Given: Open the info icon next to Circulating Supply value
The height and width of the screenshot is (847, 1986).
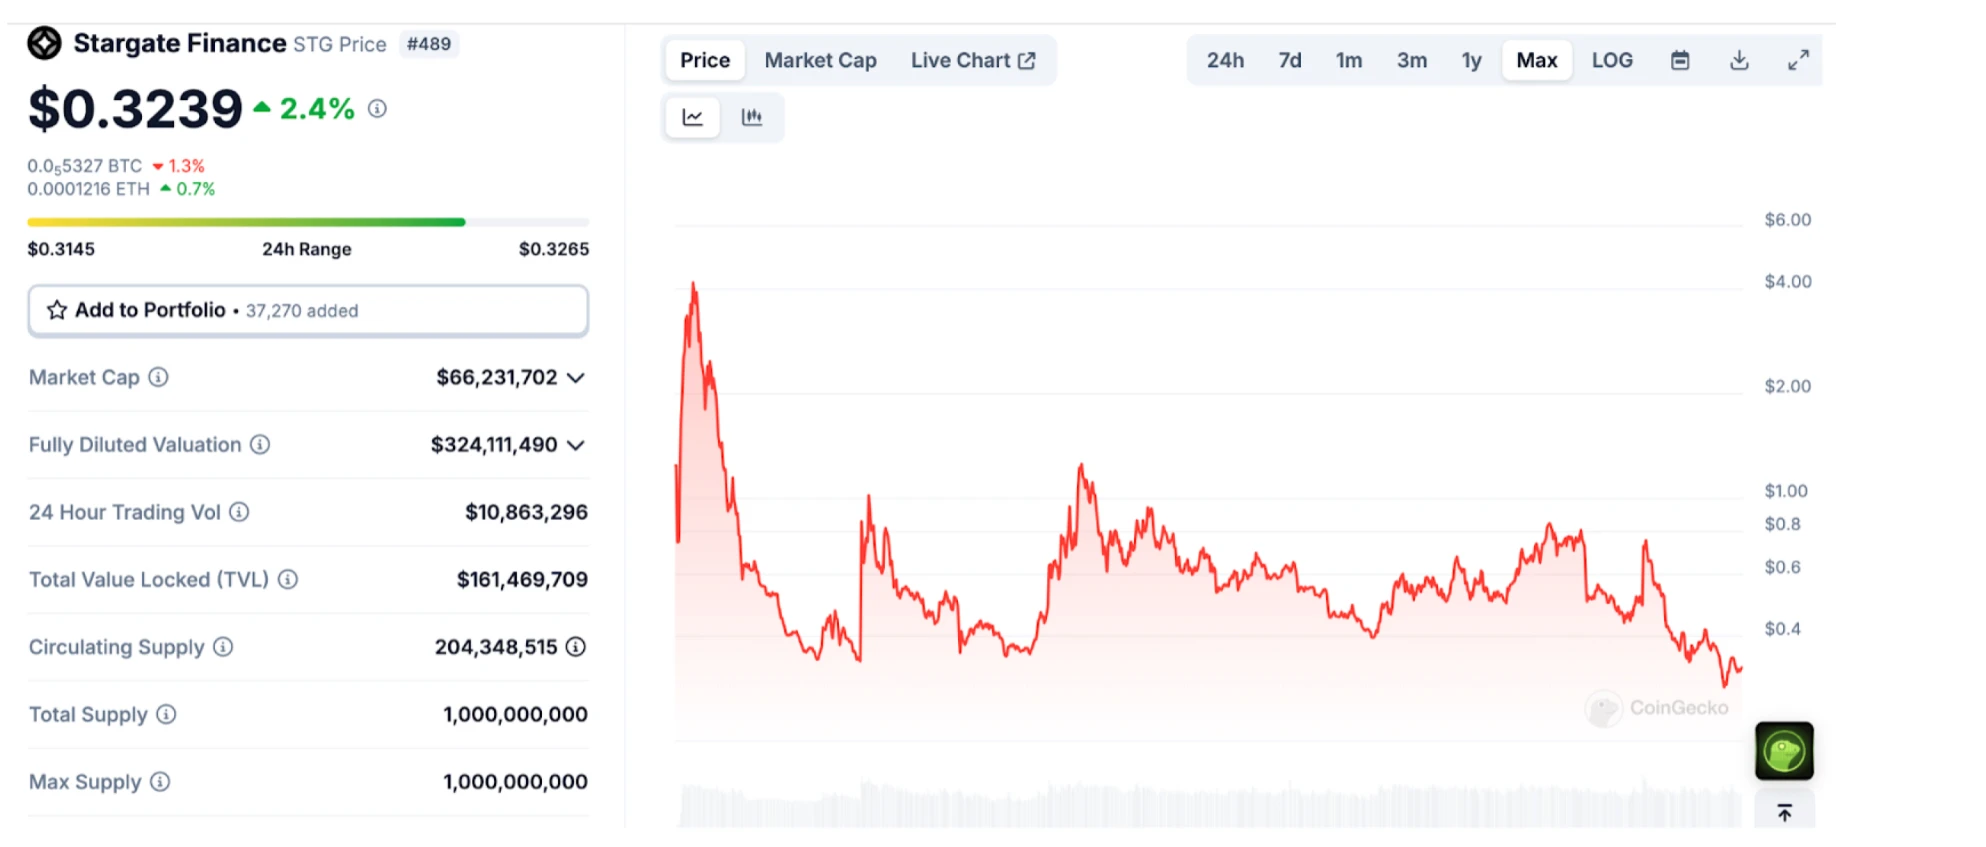Looking at the screenshot, I should click(576, 647).
